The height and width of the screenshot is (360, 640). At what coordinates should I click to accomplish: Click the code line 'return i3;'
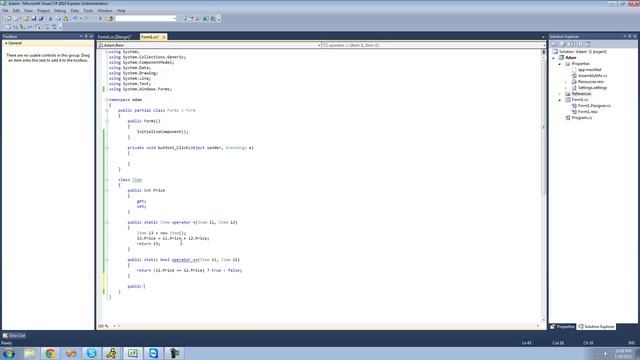tap(148, 244)
